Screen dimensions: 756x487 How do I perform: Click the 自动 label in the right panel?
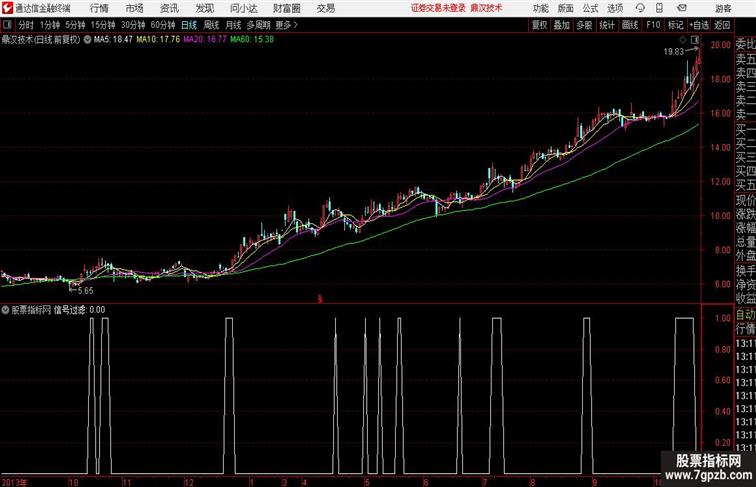745,315
